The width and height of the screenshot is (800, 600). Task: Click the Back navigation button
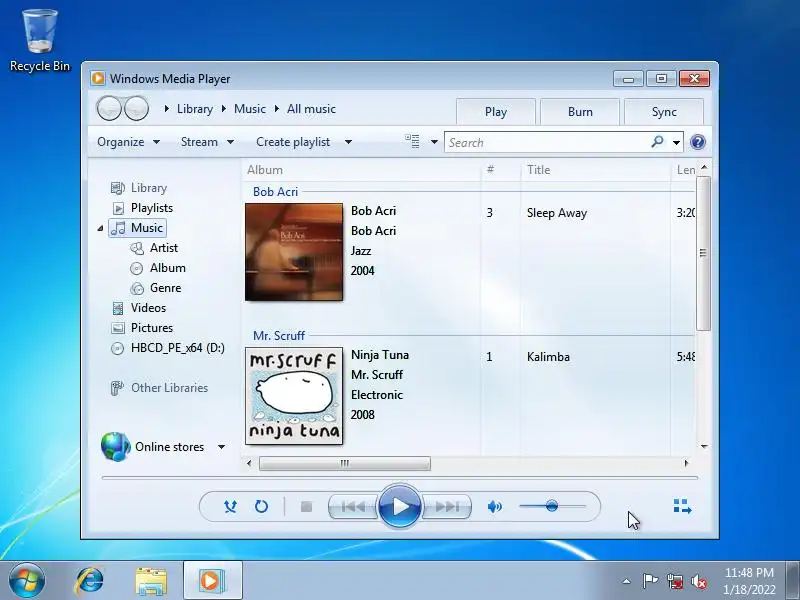click(109, 108)
